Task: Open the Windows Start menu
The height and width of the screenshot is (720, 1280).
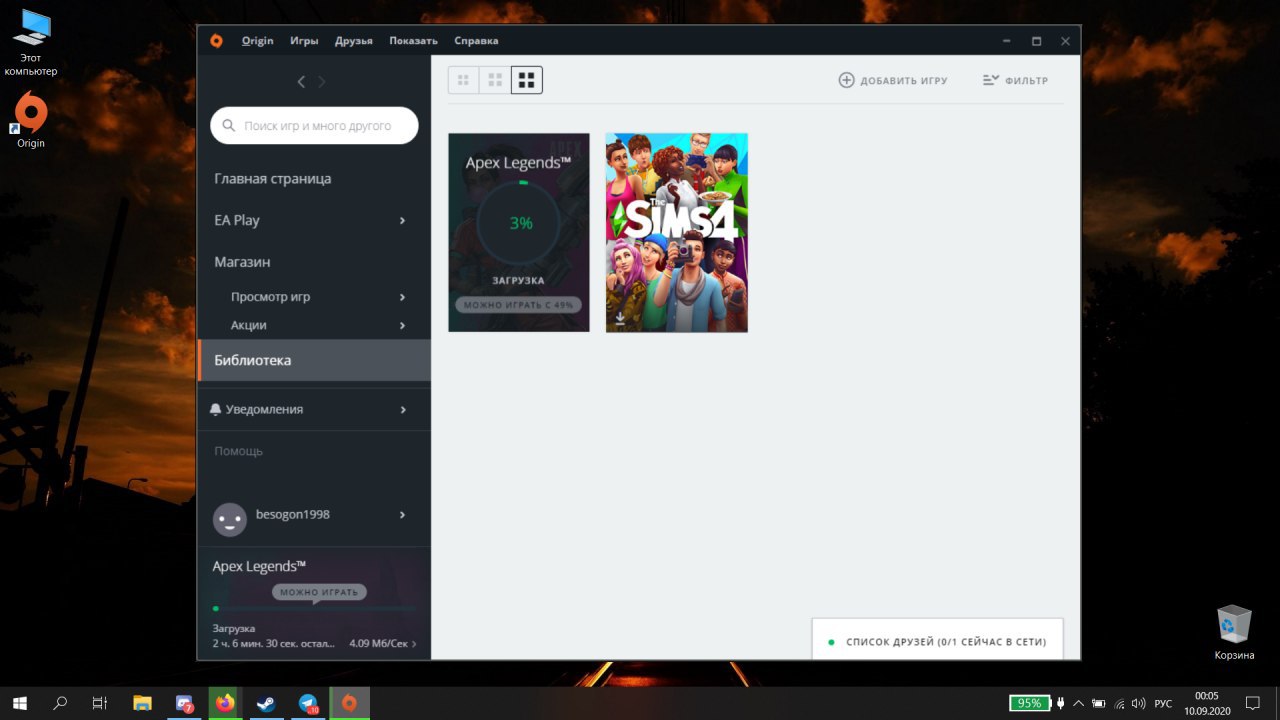Action: (20, 703)
